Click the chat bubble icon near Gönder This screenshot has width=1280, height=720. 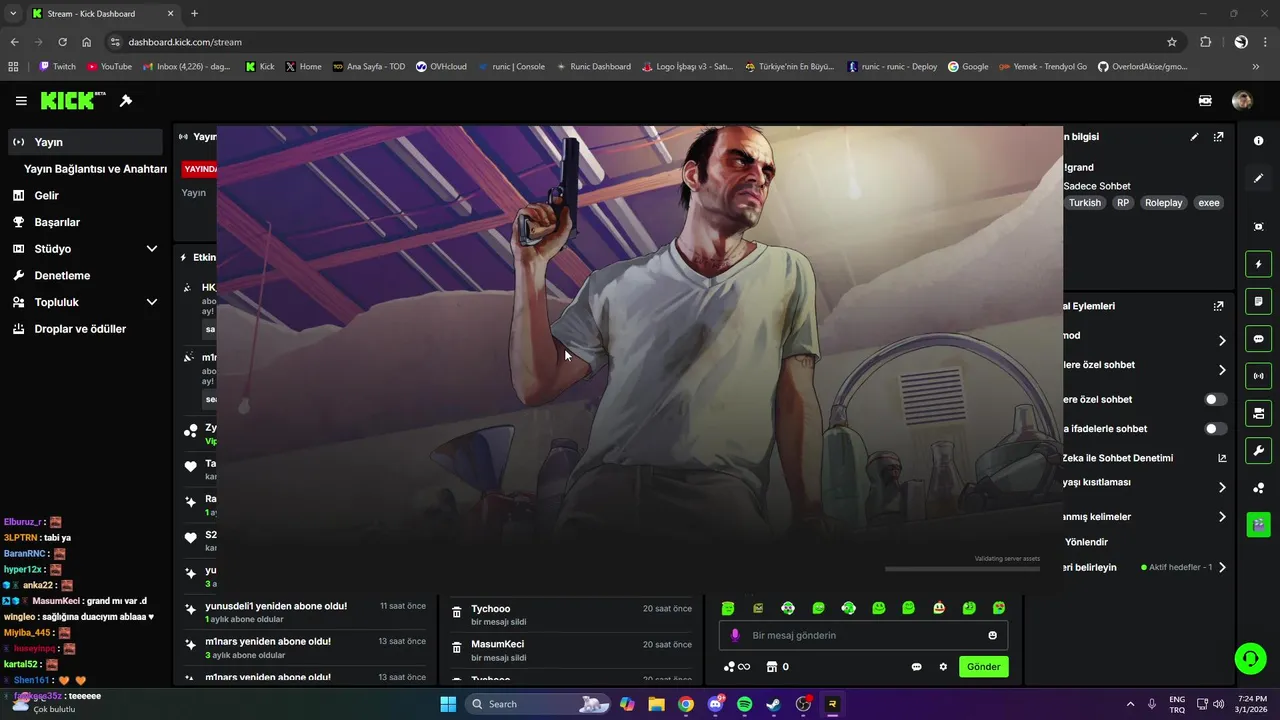tap(916, 667)
